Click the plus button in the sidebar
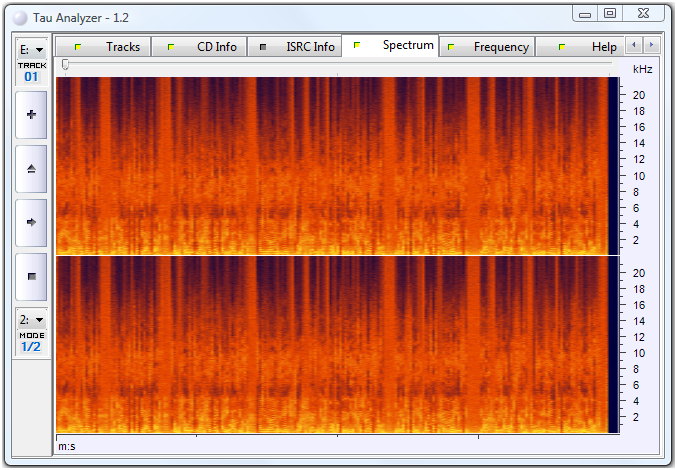This screenshot has width=677, height=470. tap(30, 115)
